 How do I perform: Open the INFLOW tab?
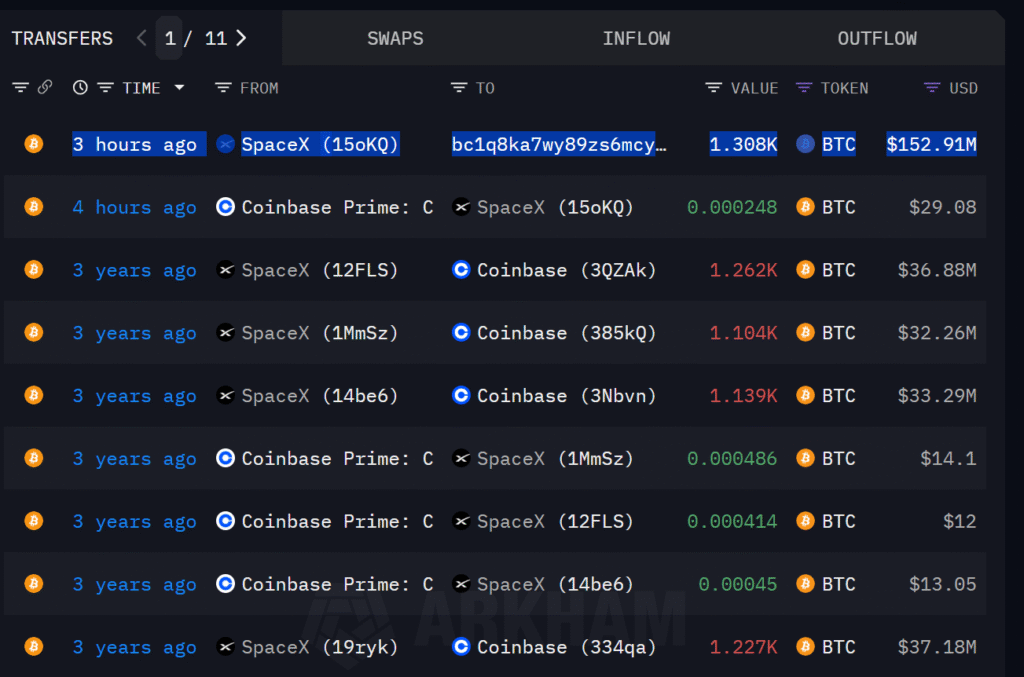point(636,39)
